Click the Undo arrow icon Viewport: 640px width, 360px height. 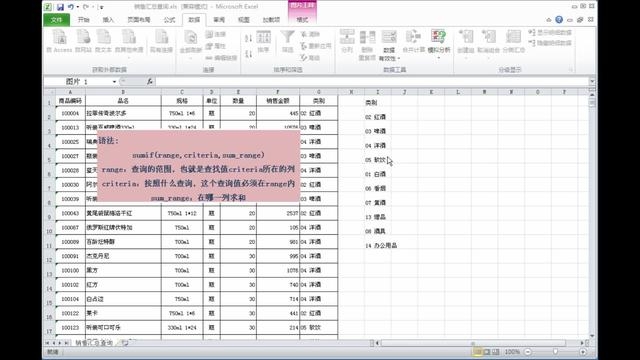coord(71,7)
